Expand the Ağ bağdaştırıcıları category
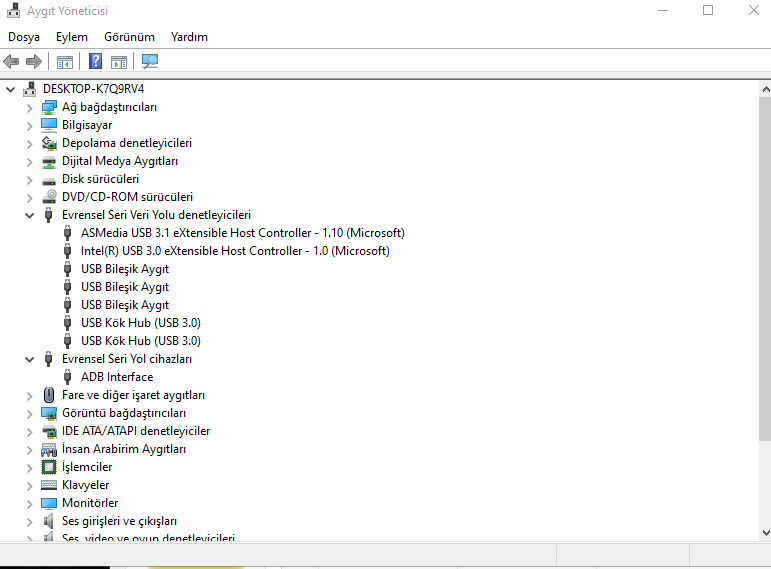Viewport: 771px width, 569px height. 30,107
